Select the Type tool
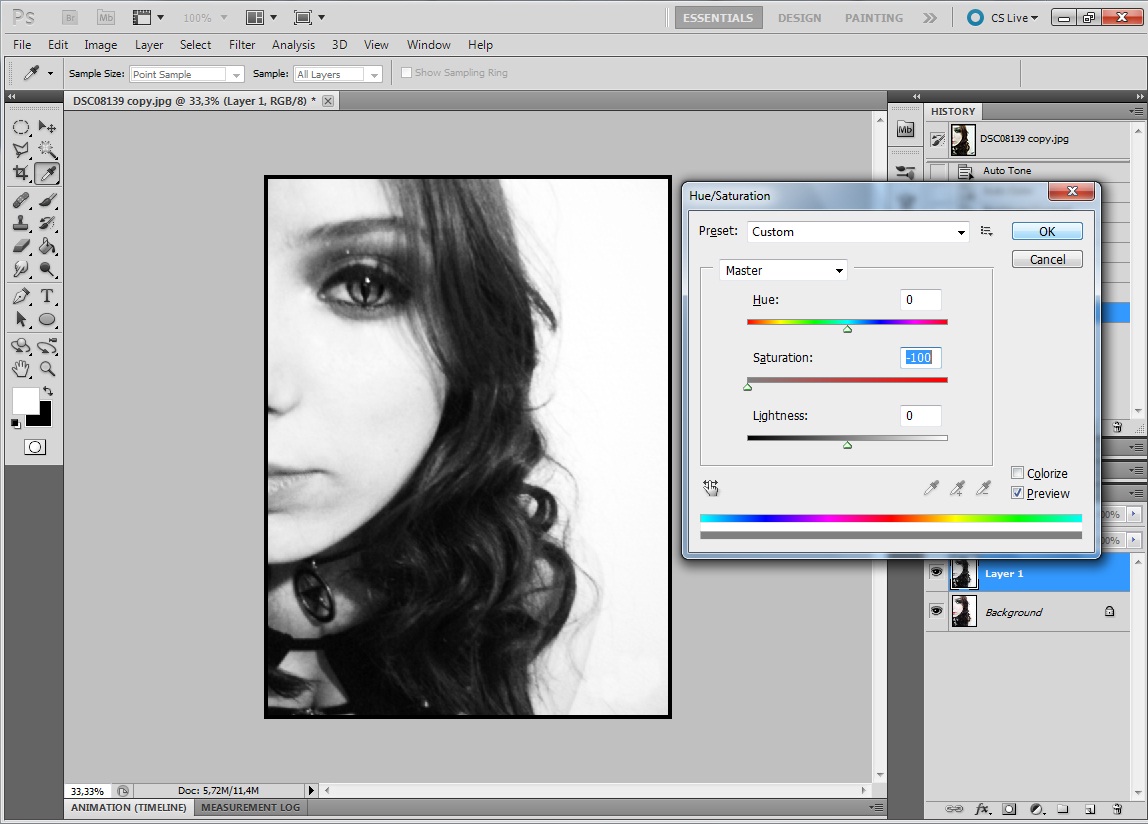The height and width of the screenshot is (824, 1148). [47, 296]
